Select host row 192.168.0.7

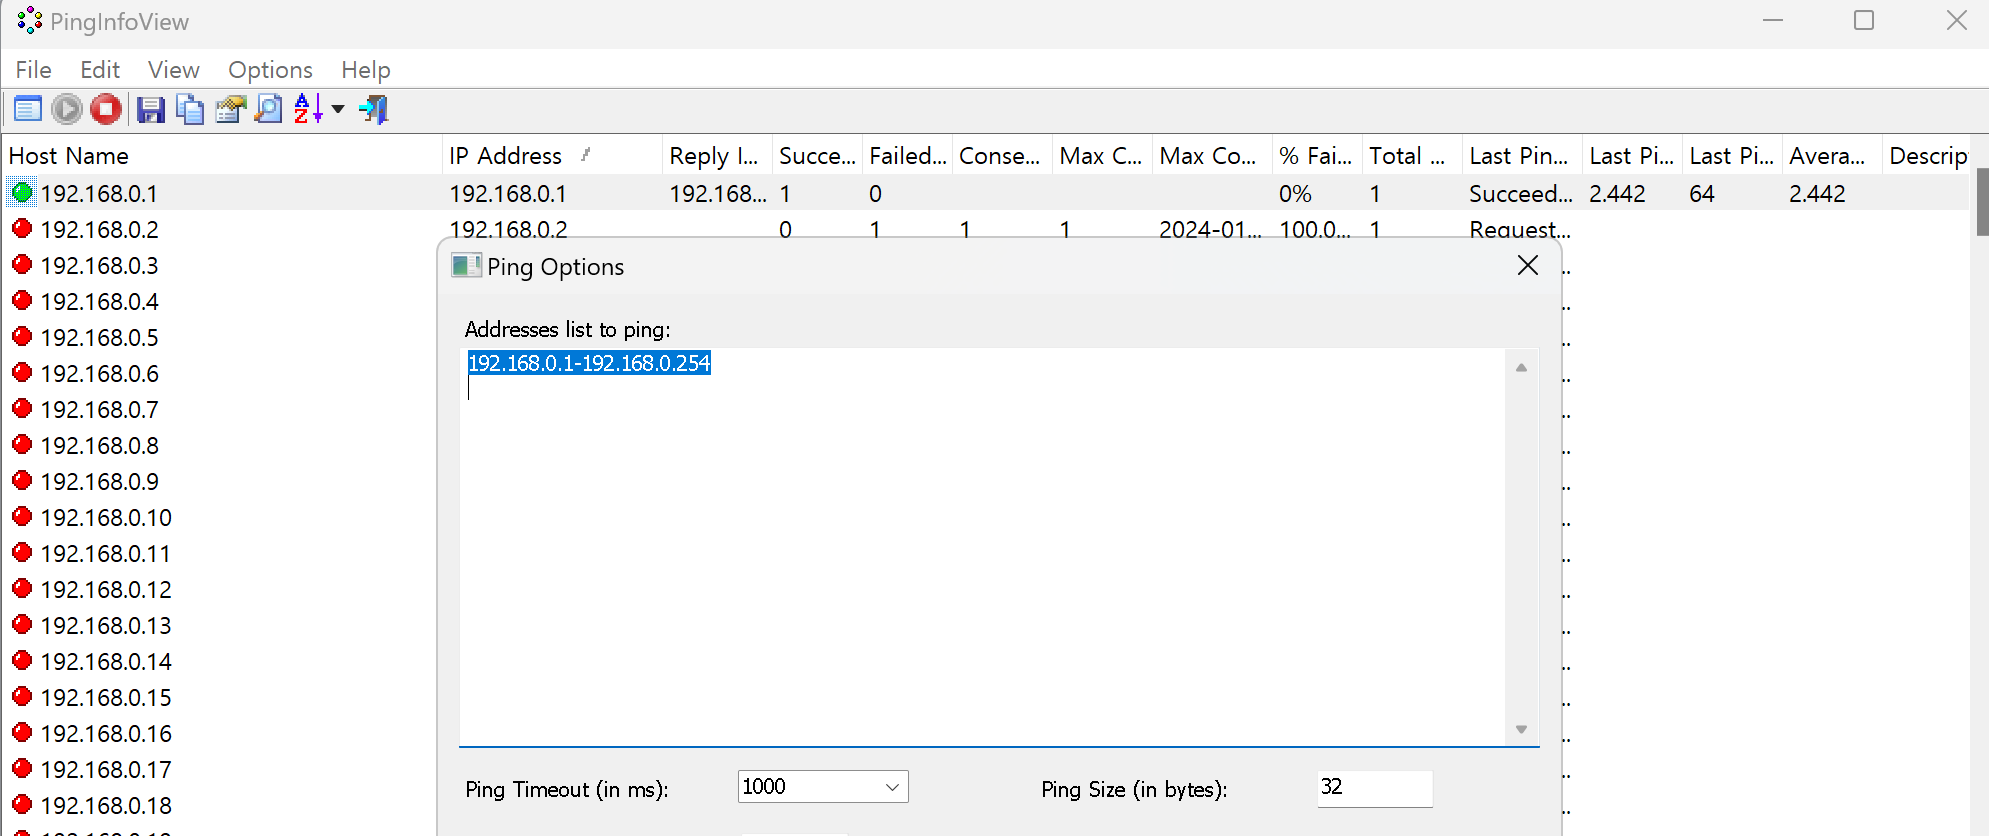99,409
